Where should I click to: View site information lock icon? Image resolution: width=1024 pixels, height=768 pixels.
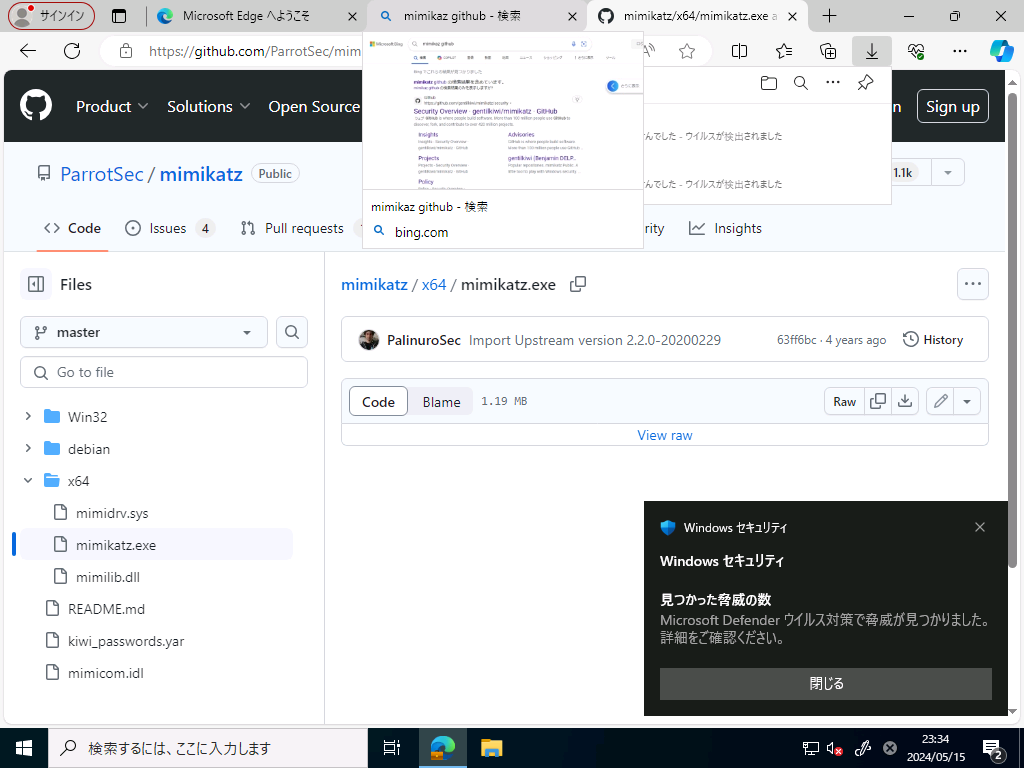[126, 51]
